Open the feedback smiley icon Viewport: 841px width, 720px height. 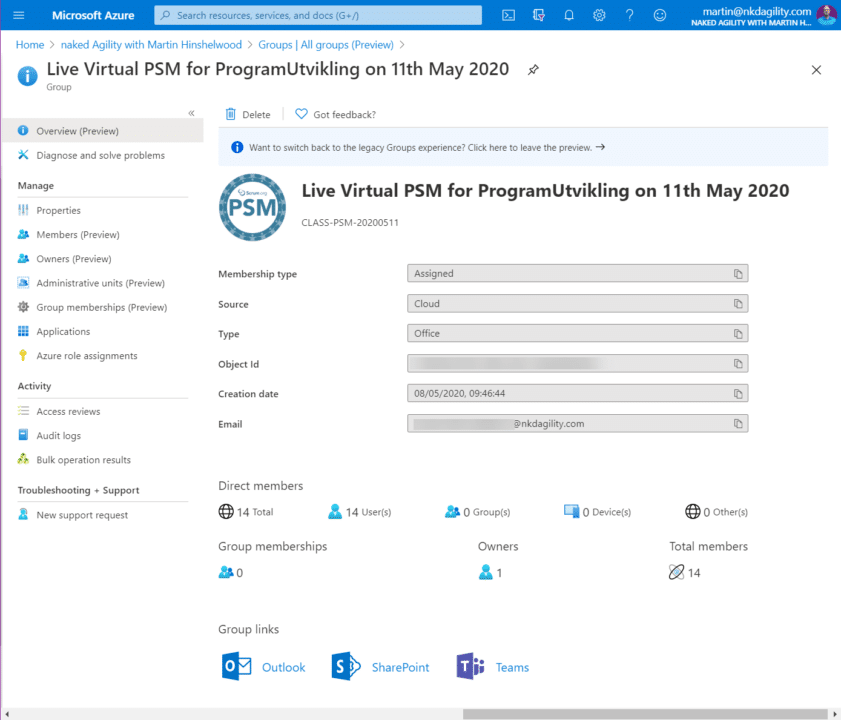pyautogui.click(x=660, y=15)
